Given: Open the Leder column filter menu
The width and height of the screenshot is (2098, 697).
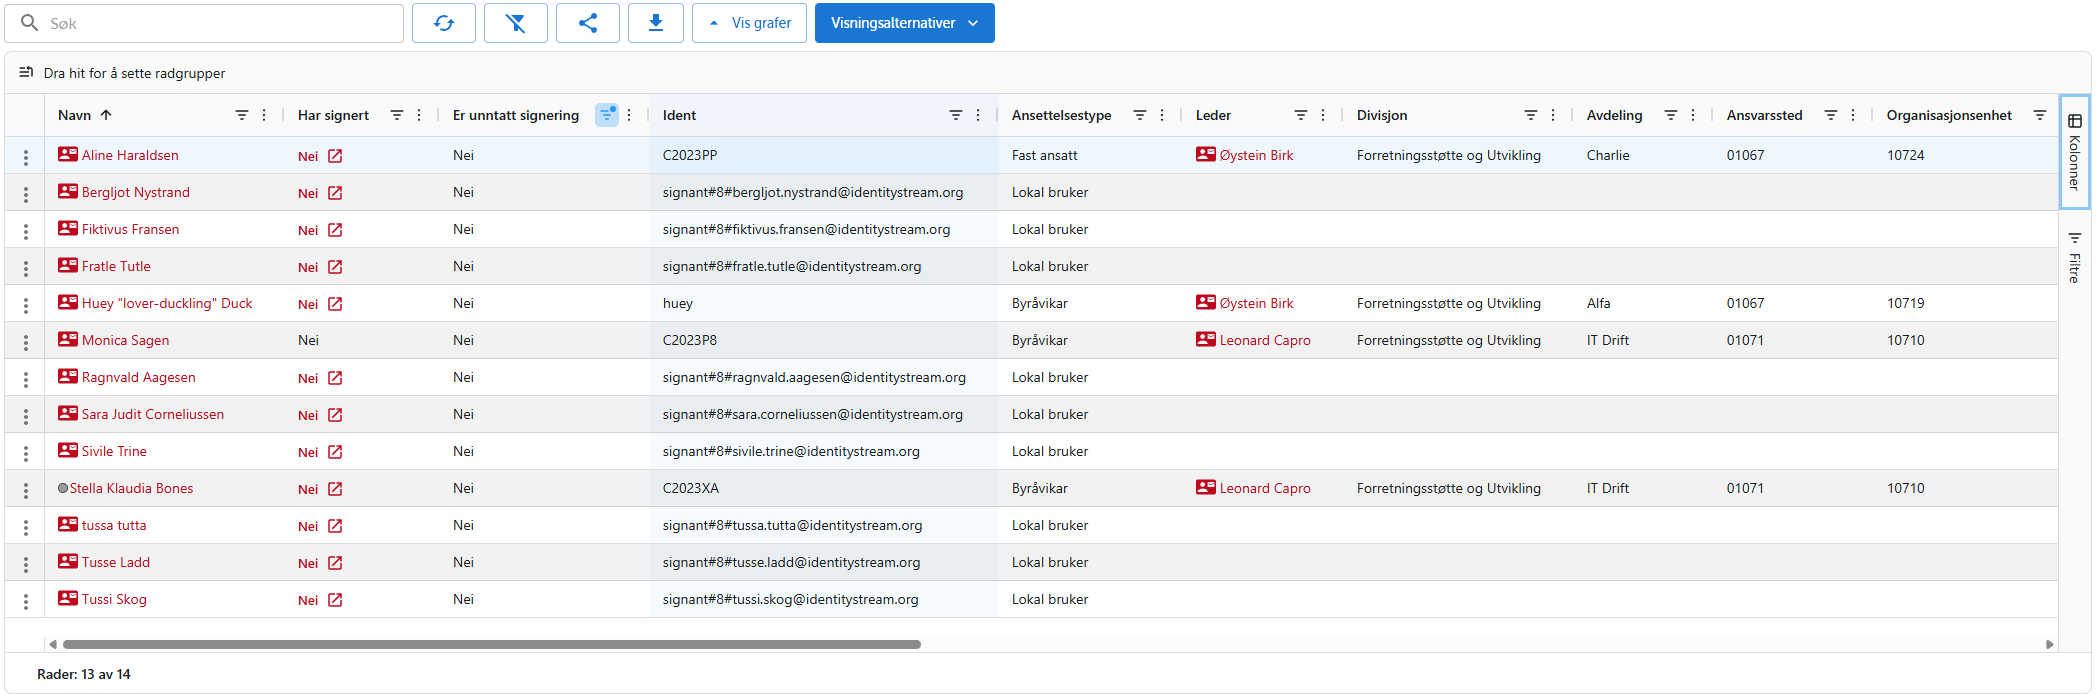Looking at the screenshot, I should pyautogui.click(x=1300, y=115).
